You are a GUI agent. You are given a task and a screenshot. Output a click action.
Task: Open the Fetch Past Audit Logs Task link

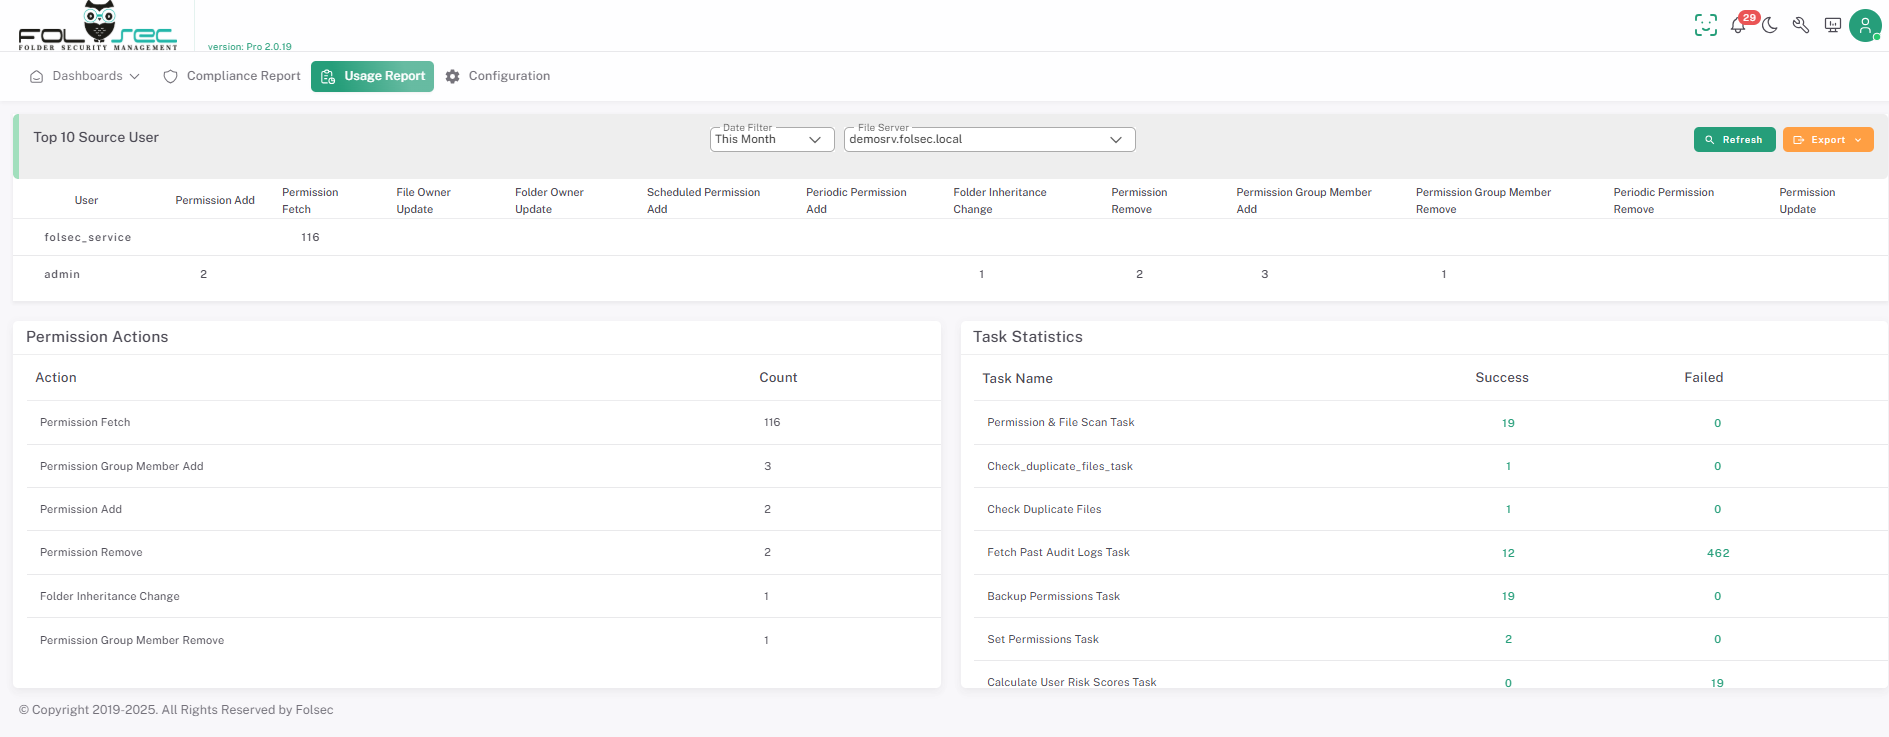tap(1058, 552)
